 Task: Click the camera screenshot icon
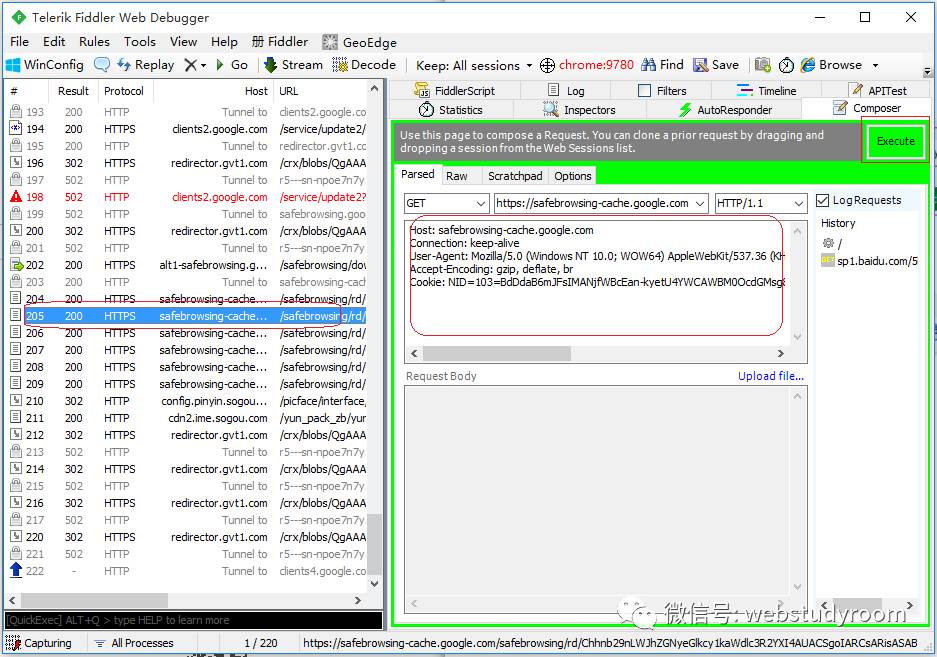763,65
